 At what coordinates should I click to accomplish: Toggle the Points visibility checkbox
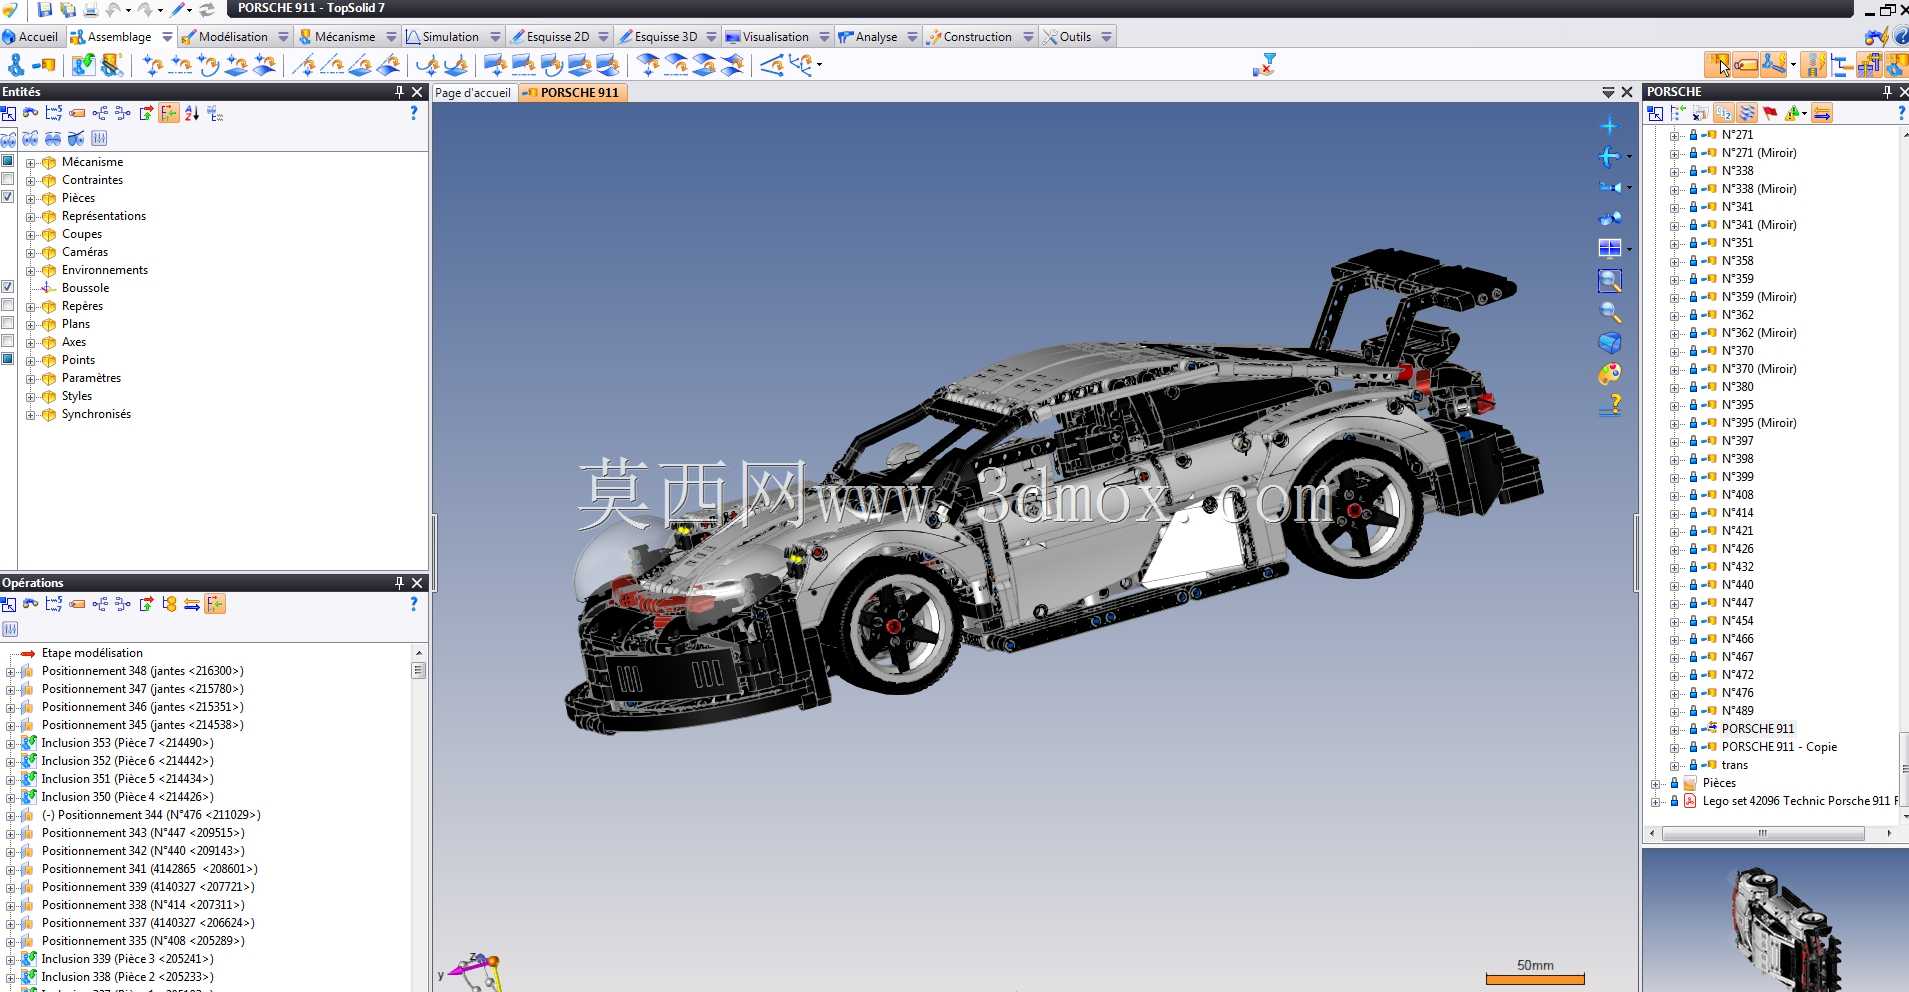pos(8,359)
